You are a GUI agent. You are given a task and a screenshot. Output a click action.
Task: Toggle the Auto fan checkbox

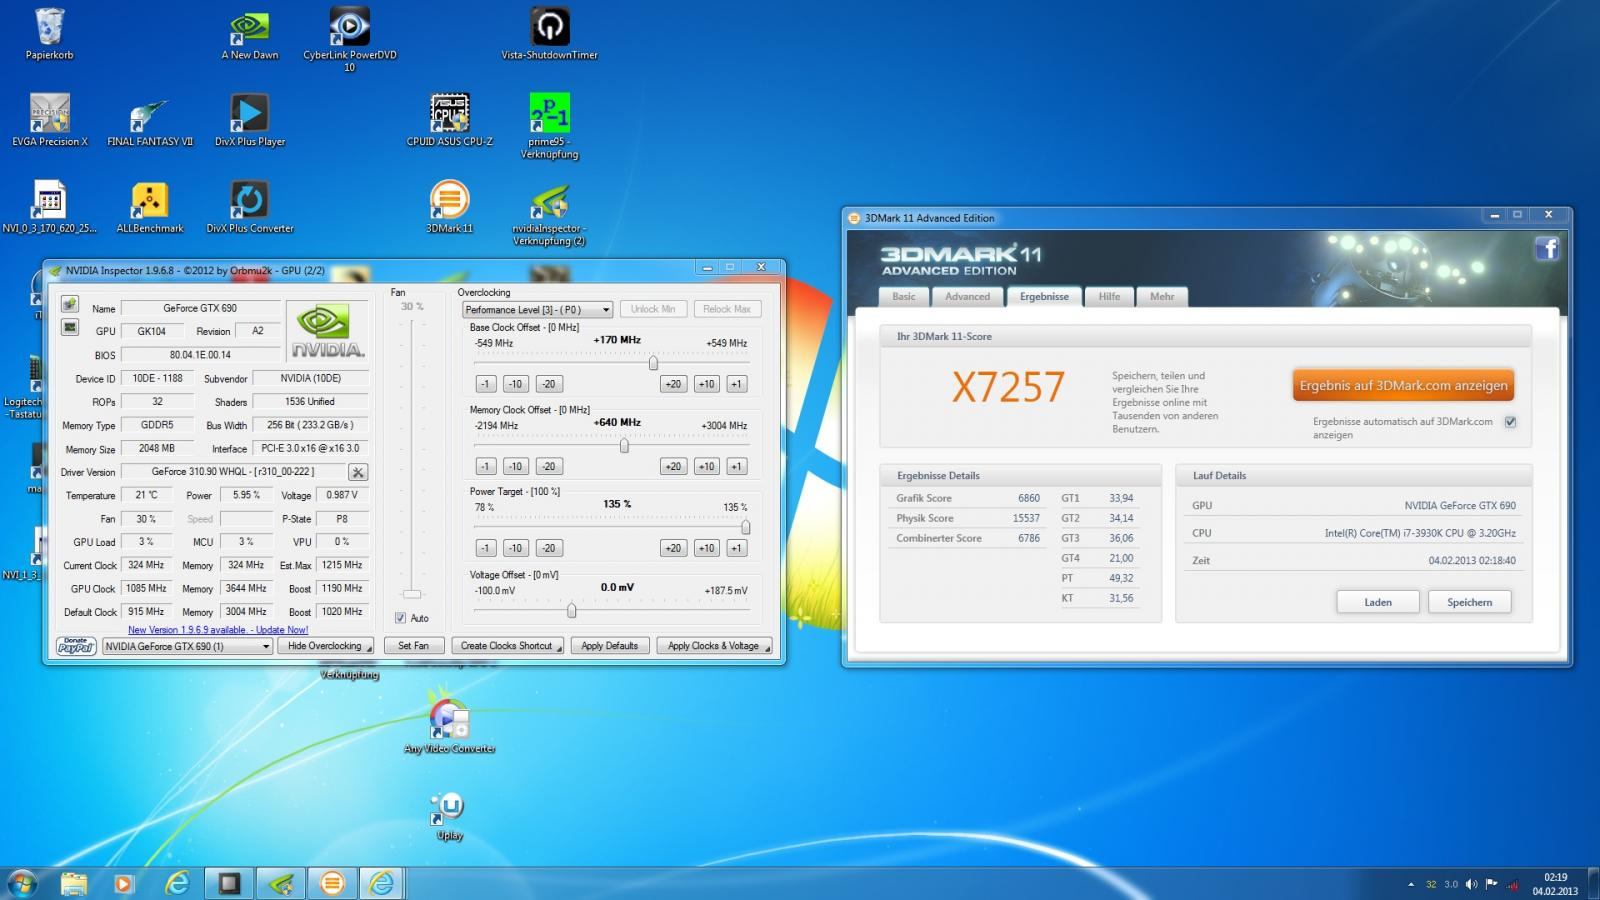pos(401,618)
